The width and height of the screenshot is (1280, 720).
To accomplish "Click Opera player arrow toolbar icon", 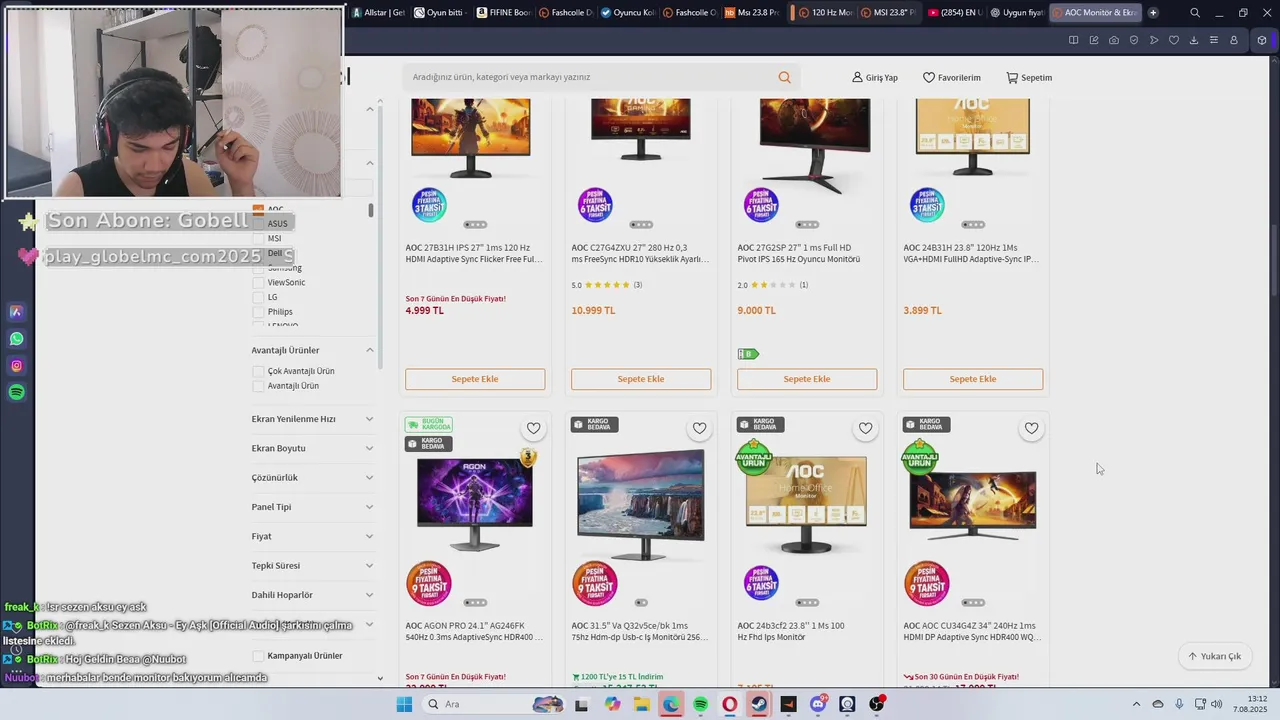I will click(x=1154, y=40).
